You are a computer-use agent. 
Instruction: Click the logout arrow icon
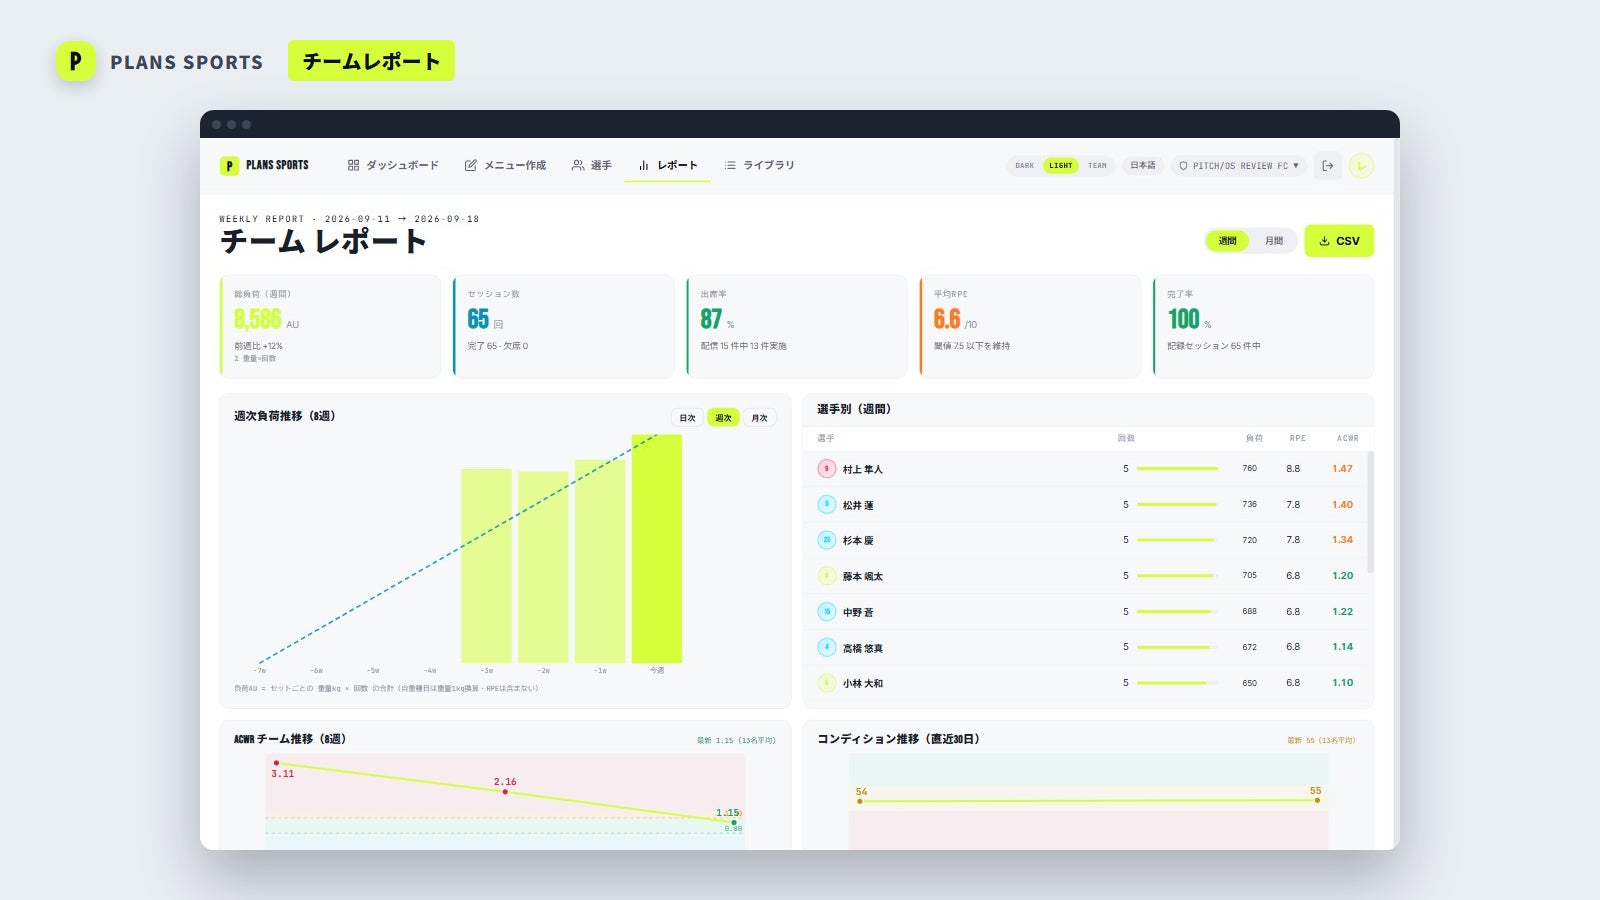[1328, 166]
